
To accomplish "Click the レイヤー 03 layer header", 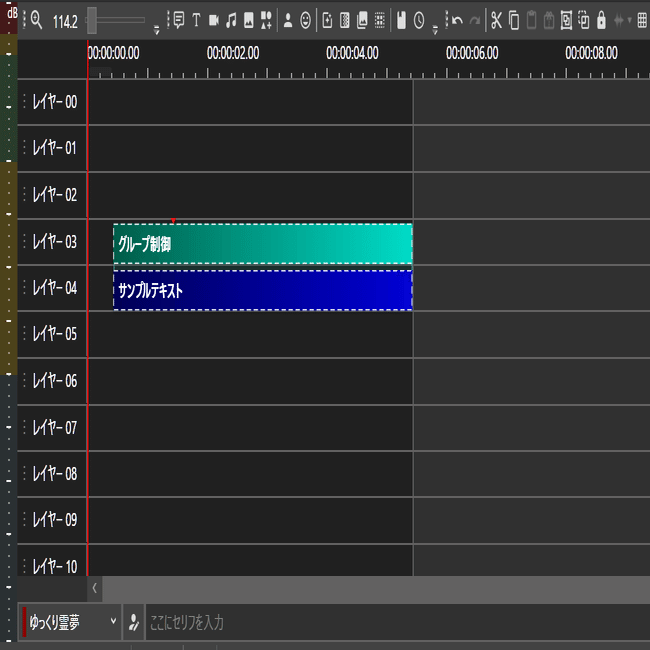I will click(52, 241).
